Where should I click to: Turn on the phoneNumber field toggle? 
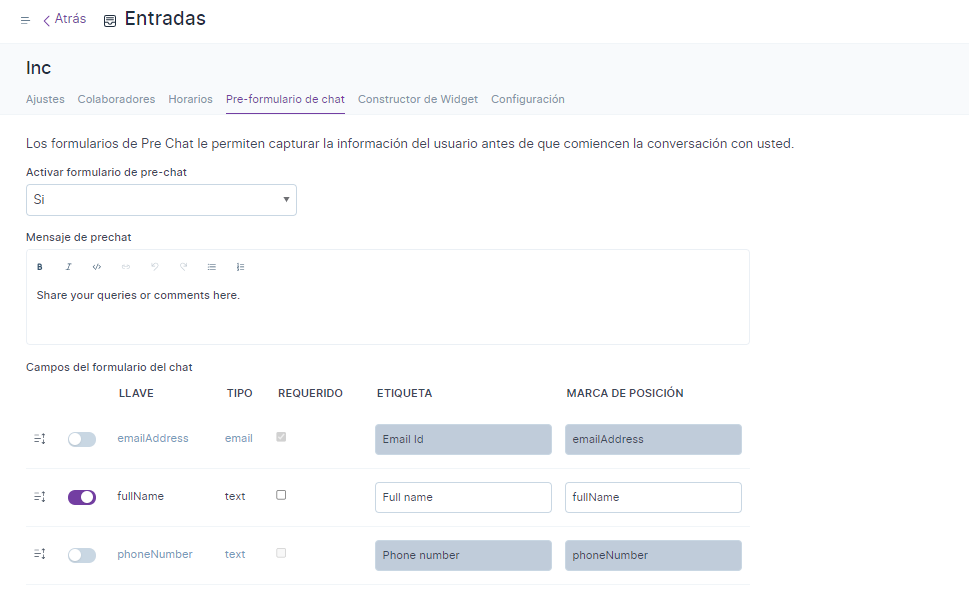click(x=82, y=555)
